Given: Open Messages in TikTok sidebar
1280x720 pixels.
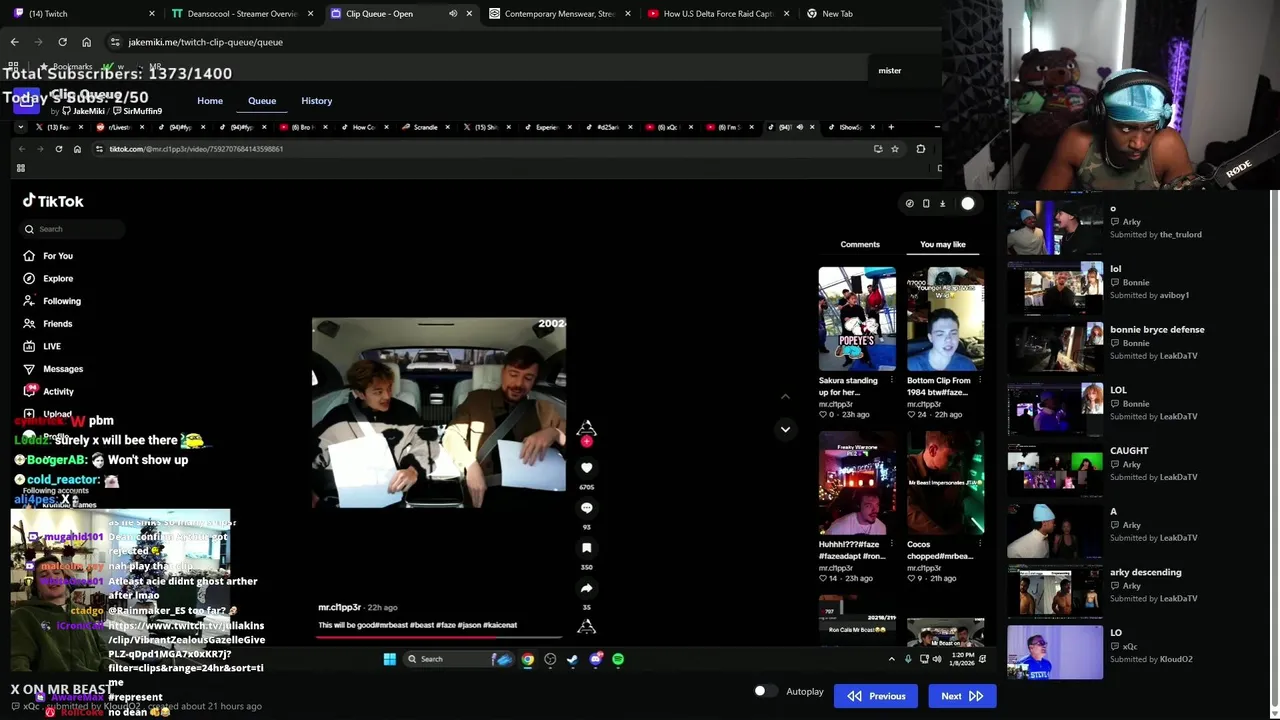Looking at the screenshot, I should [x=54, y=369].
